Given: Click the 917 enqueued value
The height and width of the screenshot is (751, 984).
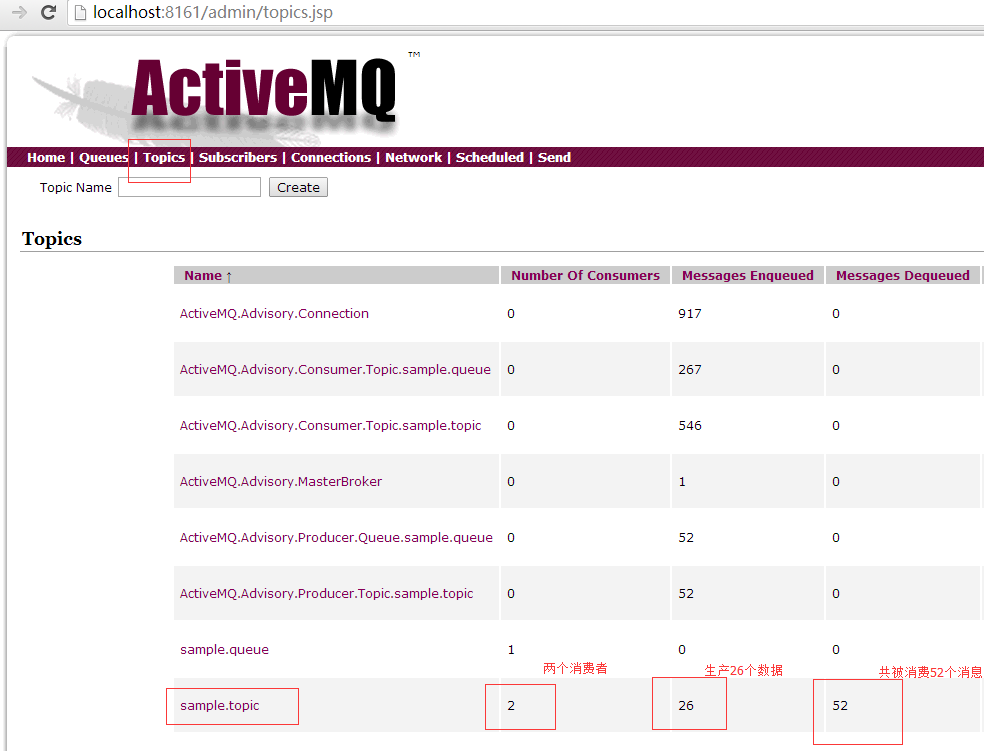Looking at the screenshot, I should pyautogui.click(x=690, y=314).
